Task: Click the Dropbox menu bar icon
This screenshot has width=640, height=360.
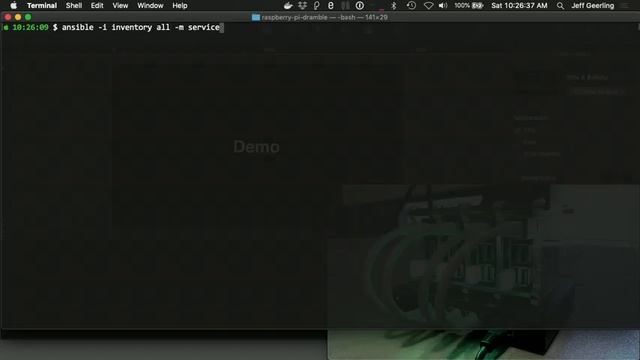Action: click(x=302, y=6)
